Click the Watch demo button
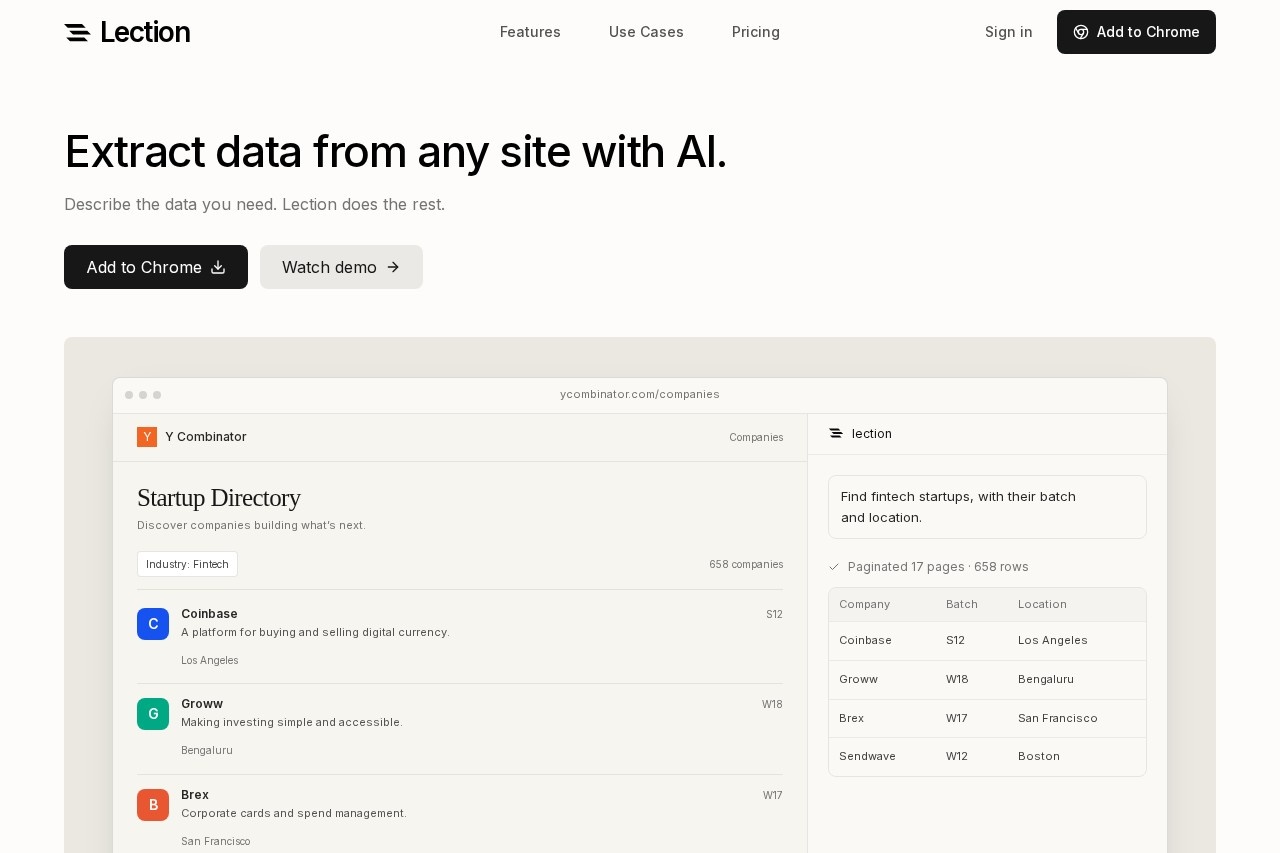Viewport: 1280px width, 853px height. (341, 267)
